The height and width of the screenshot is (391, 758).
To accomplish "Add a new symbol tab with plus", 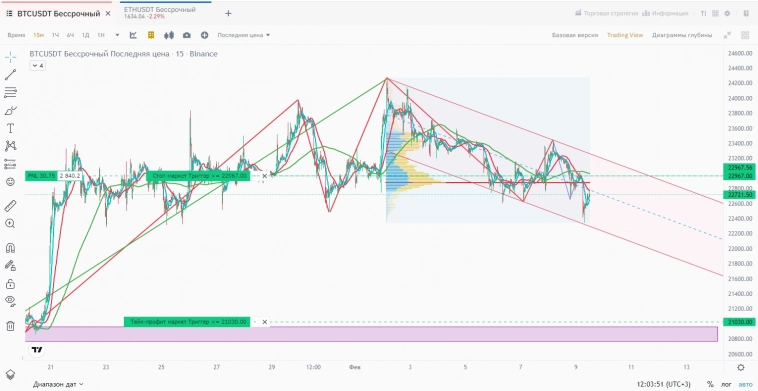I will (228, 14).
